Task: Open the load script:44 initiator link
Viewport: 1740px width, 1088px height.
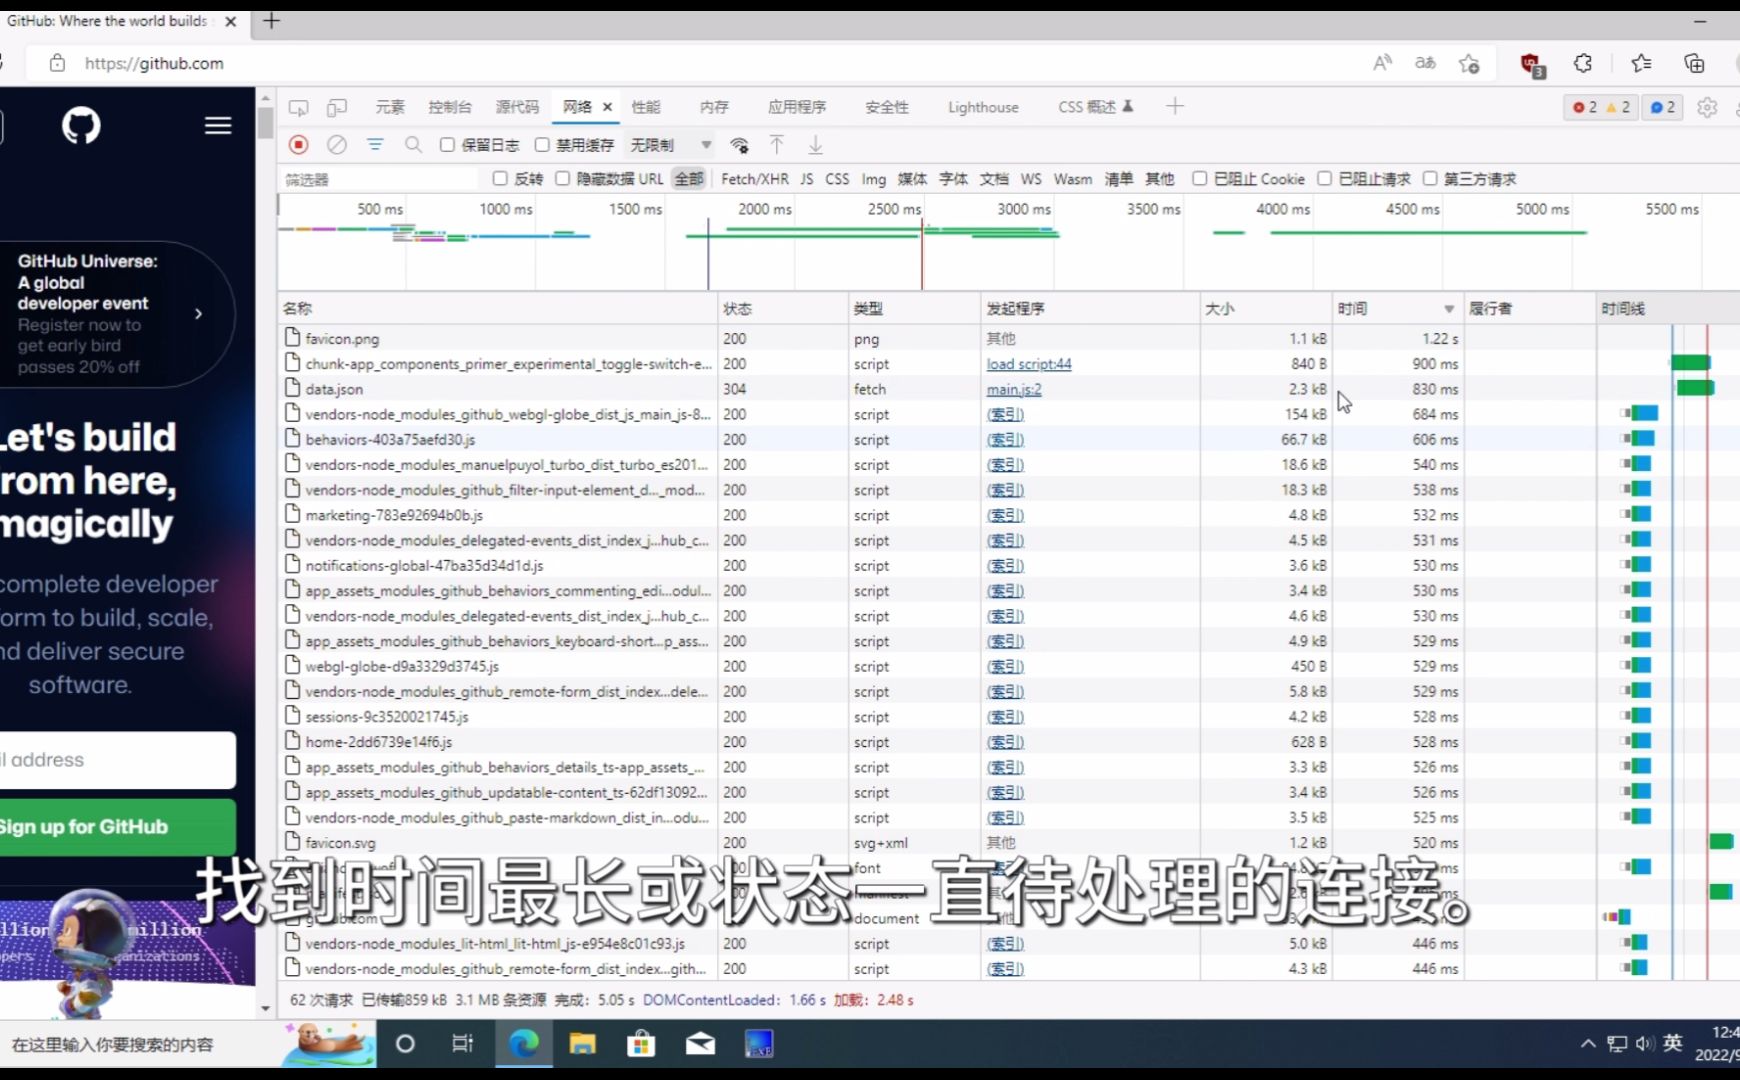Action: (1029, 364)
